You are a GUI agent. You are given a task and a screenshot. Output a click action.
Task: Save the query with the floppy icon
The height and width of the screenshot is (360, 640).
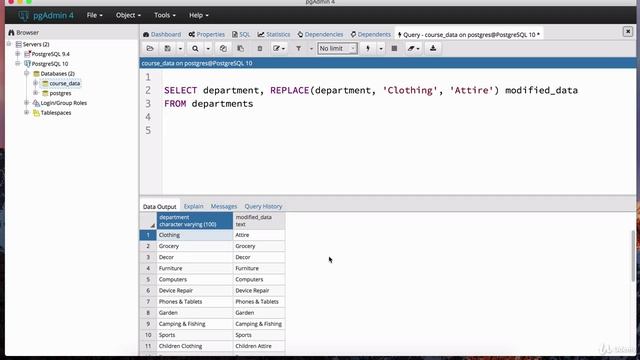coord(167,49)
